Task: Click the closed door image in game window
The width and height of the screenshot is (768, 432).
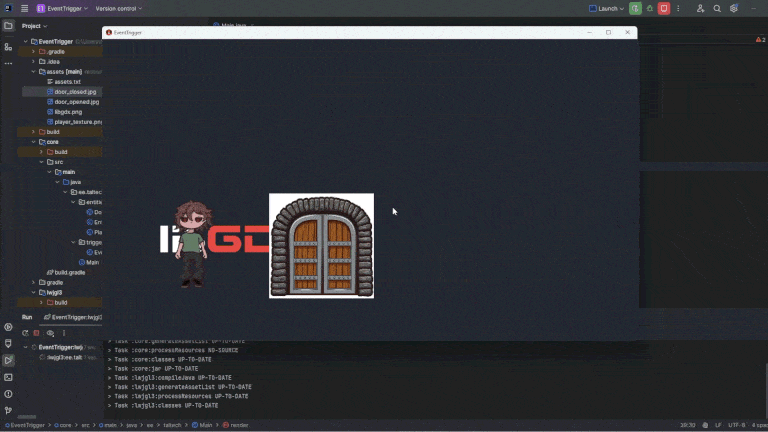Action: 321,246
